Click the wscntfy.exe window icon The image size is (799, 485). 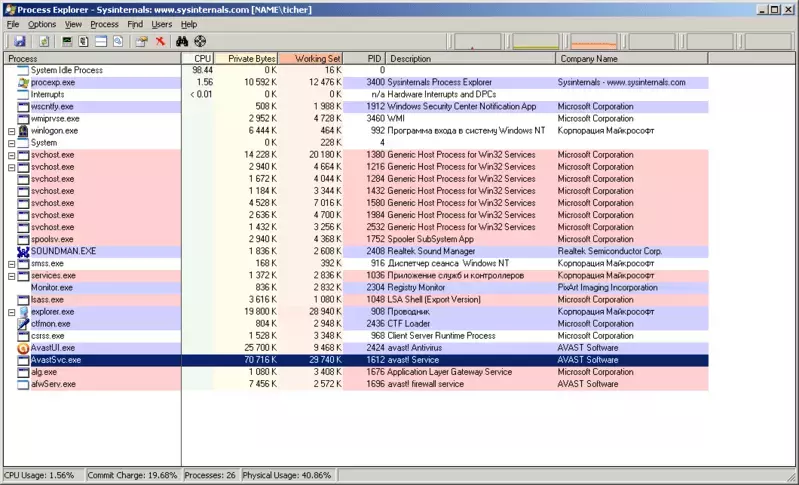click(x=23, y=107)
